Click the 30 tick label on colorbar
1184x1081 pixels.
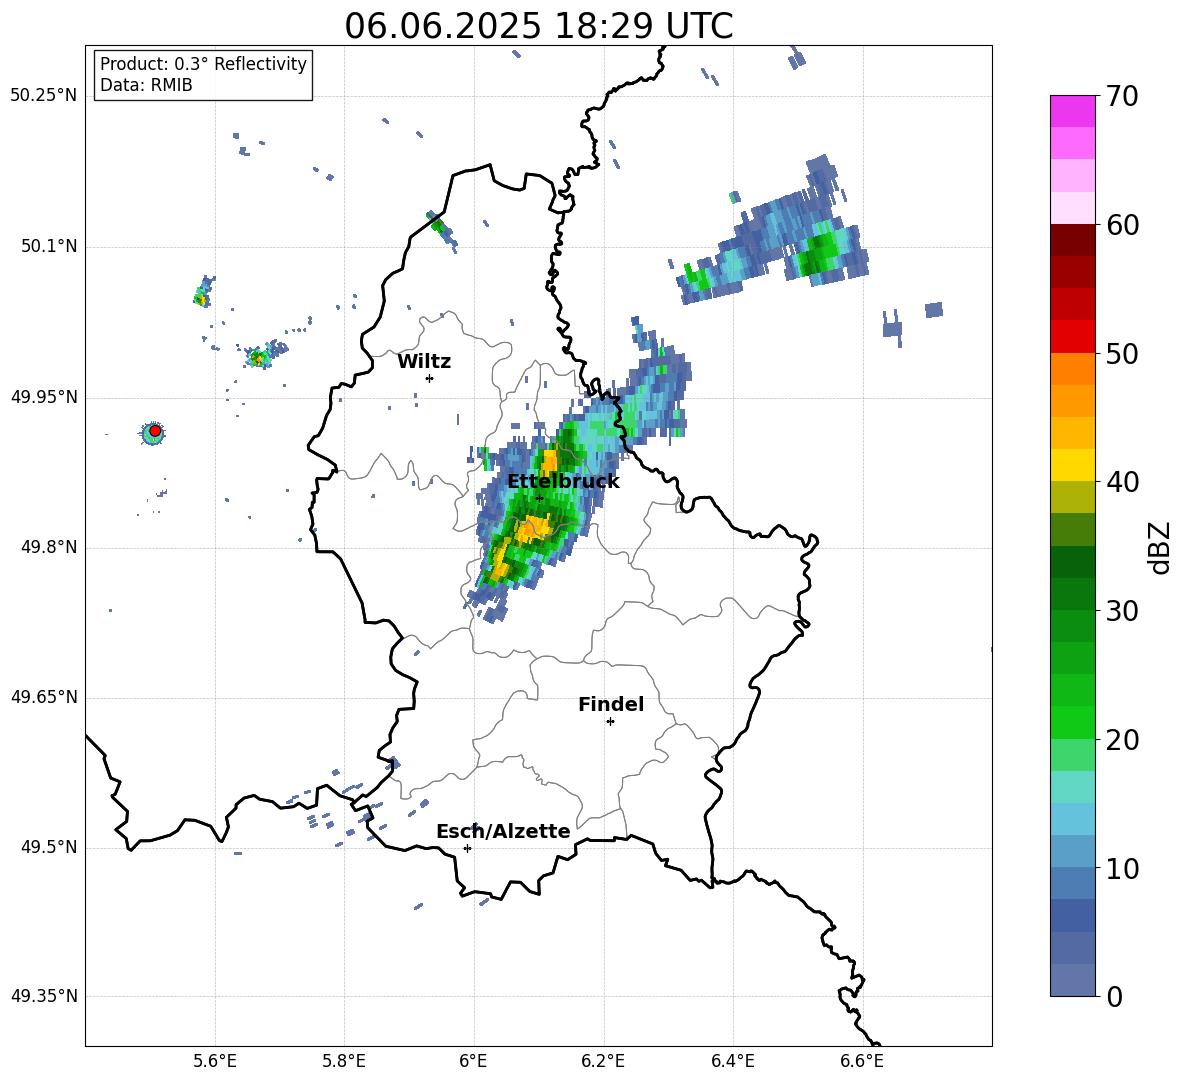1122,611
